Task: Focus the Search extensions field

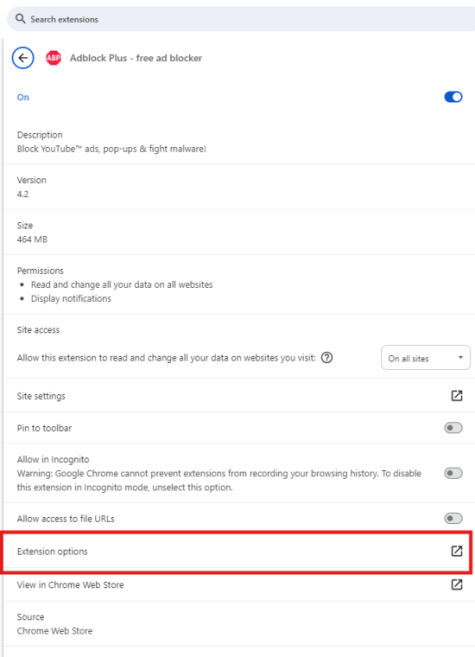Action: pyautogui.click(x=241, y=19)
